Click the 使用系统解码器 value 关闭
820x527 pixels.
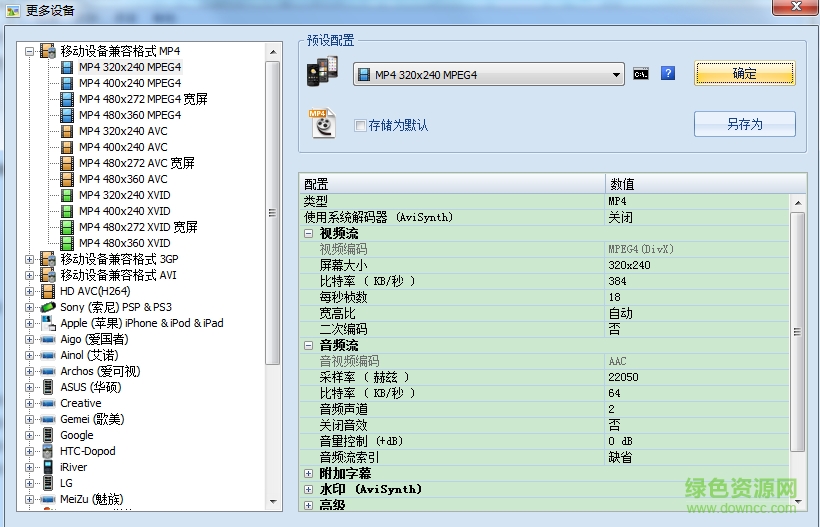pyautogui.click(x=620, y=217)
